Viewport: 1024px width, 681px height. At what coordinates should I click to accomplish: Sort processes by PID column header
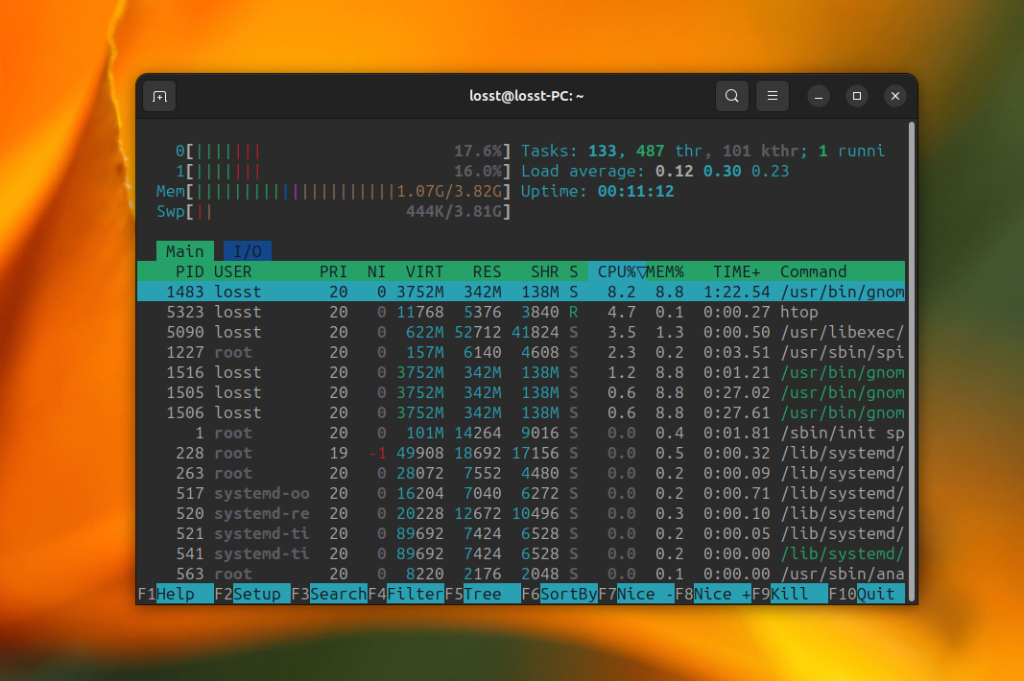(x=189, y=272)
